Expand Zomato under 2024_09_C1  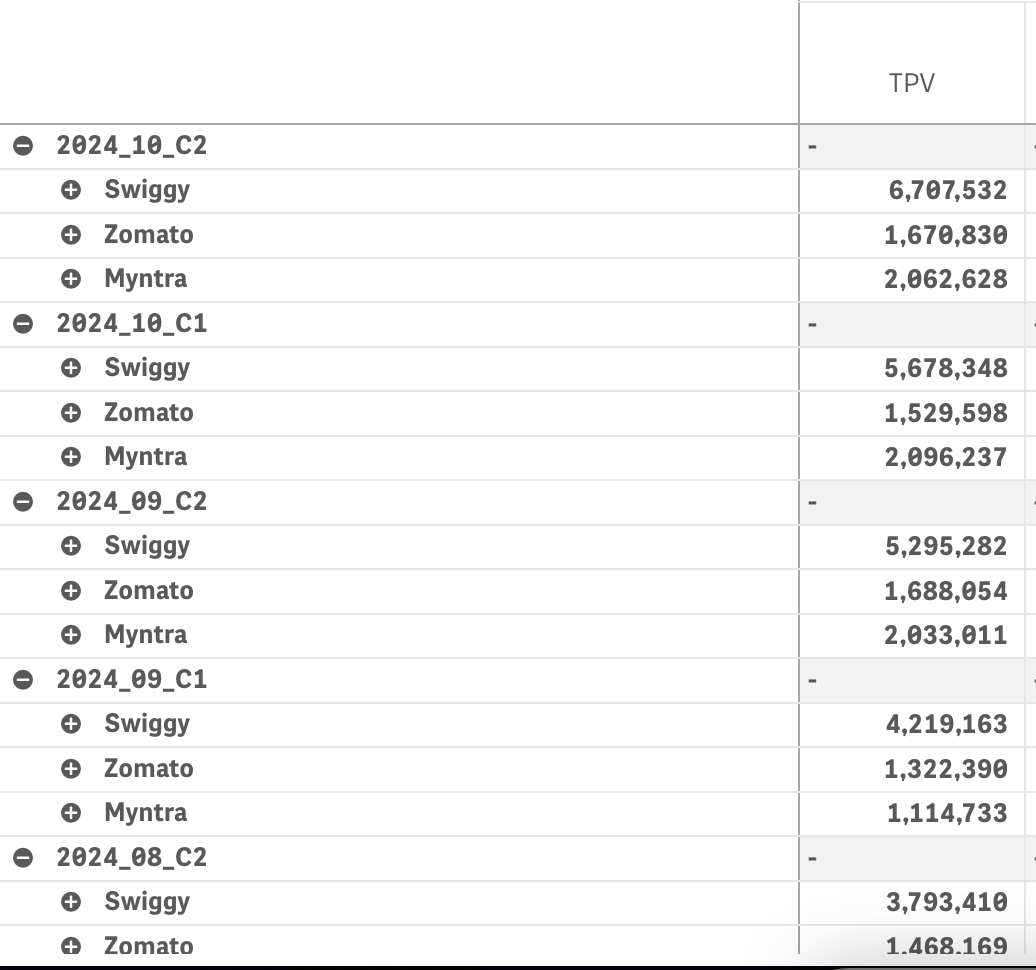tap(71, 768)
